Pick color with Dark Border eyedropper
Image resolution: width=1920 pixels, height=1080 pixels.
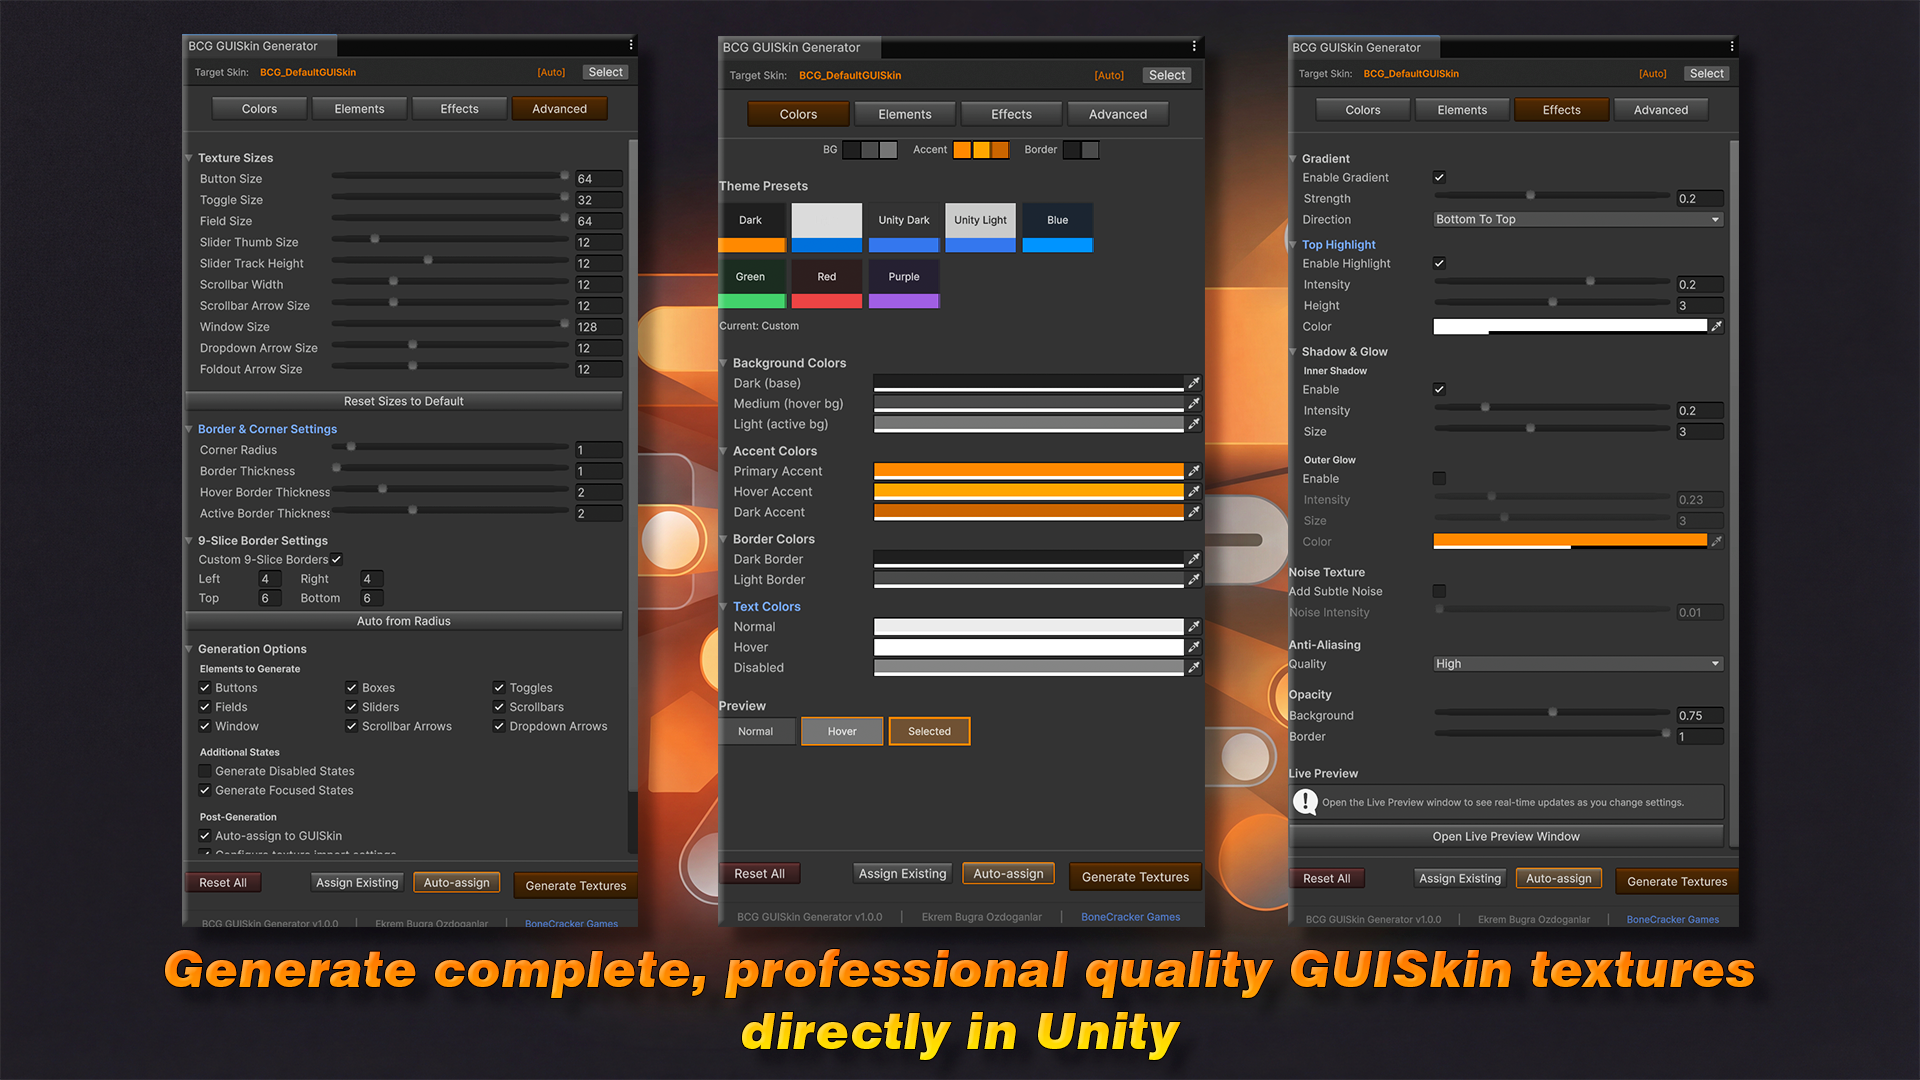pyautogui.click(x=1194, y=559)
